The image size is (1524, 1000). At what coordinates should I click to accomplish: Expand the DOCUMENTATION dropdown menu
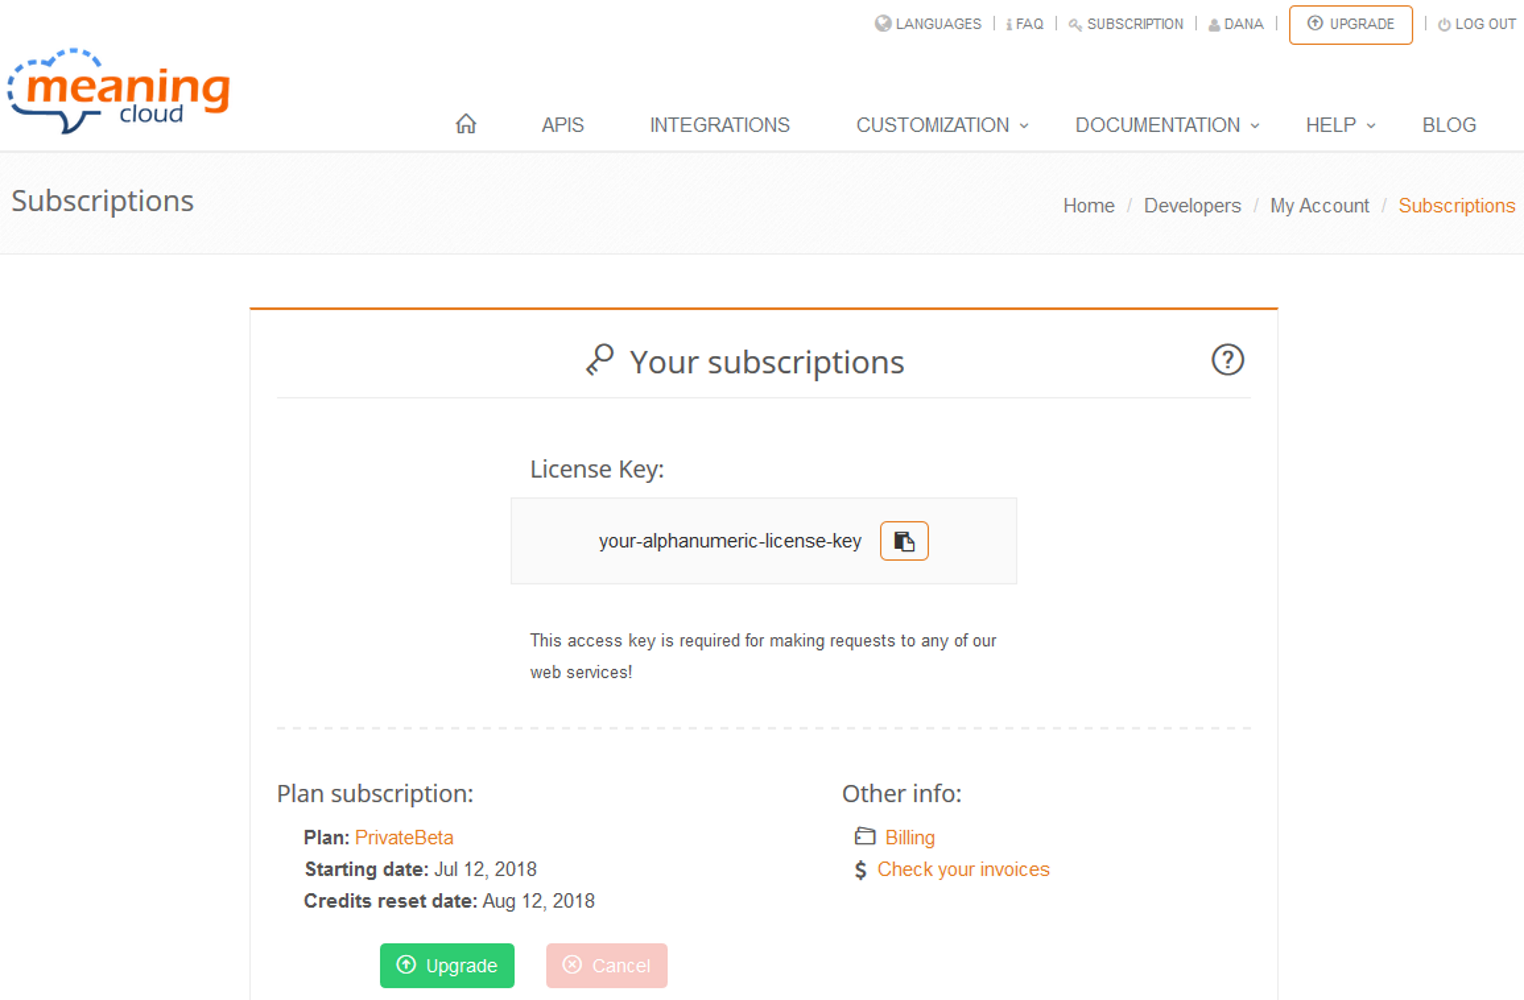pyautogui.click(x=1167, y=125)
